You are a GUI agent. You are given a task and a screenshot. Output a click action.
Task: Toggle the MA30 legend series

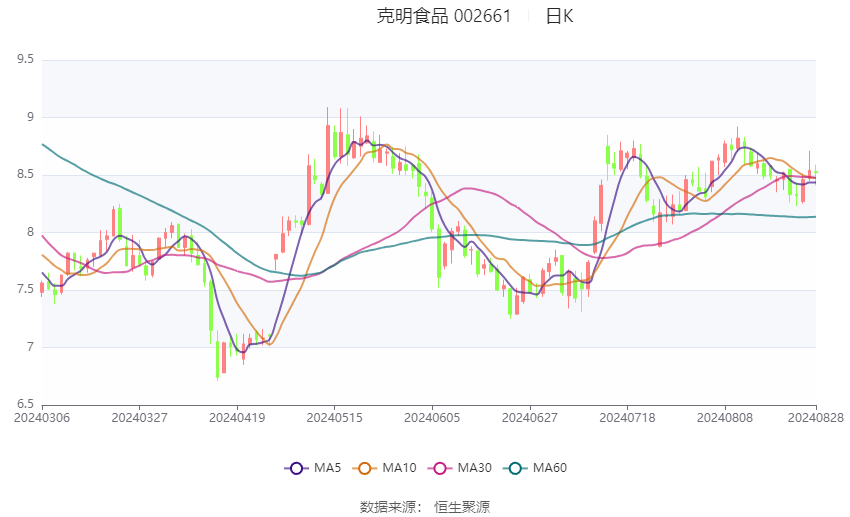(460, 468)
